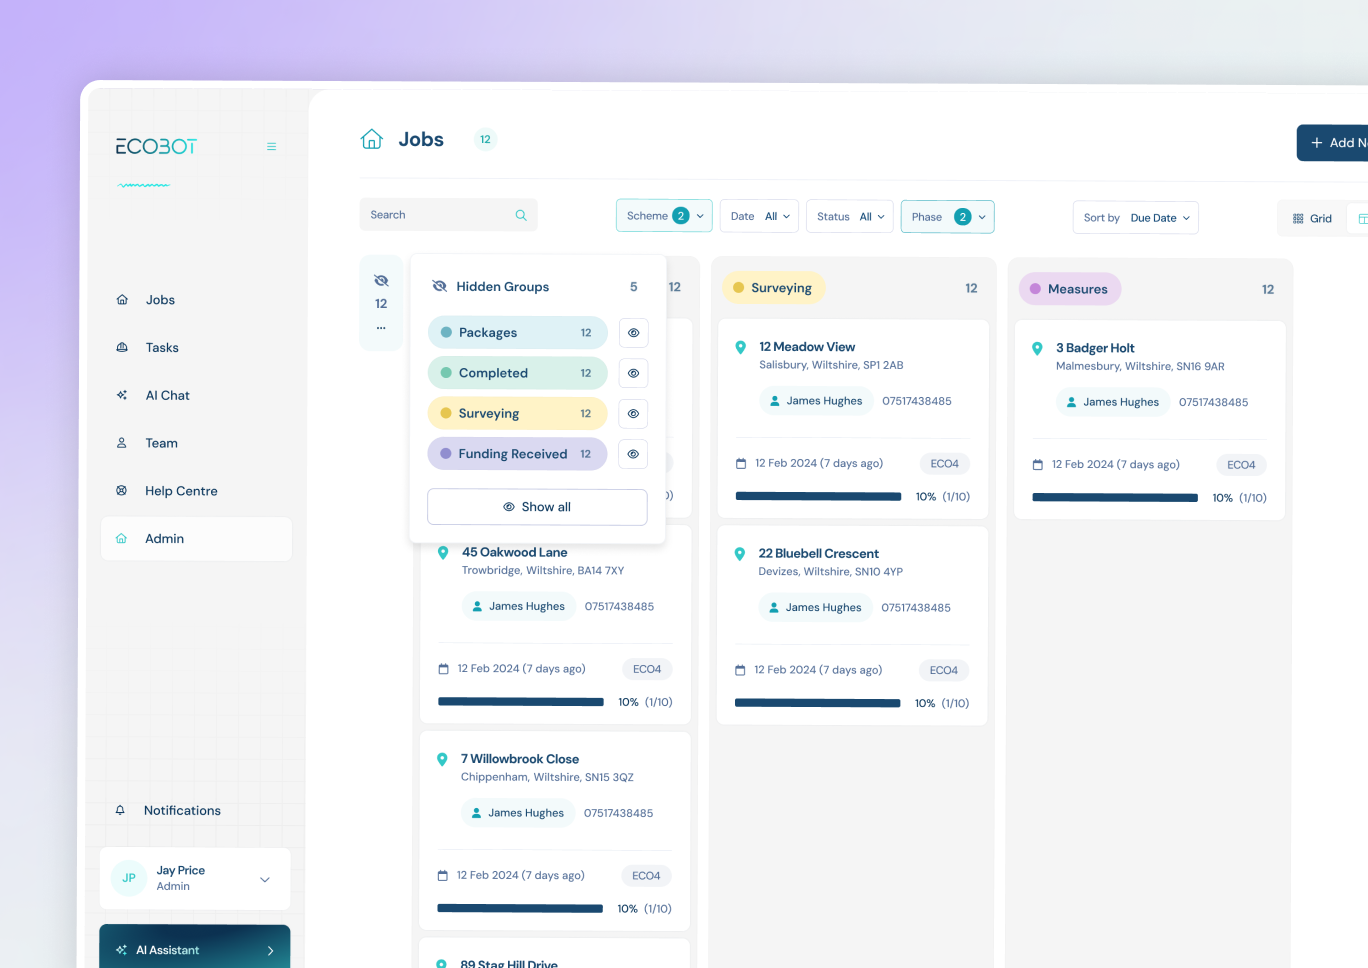
Task: Click the hidden groups crossed-eye icon
Action: (x=381, y=281)
